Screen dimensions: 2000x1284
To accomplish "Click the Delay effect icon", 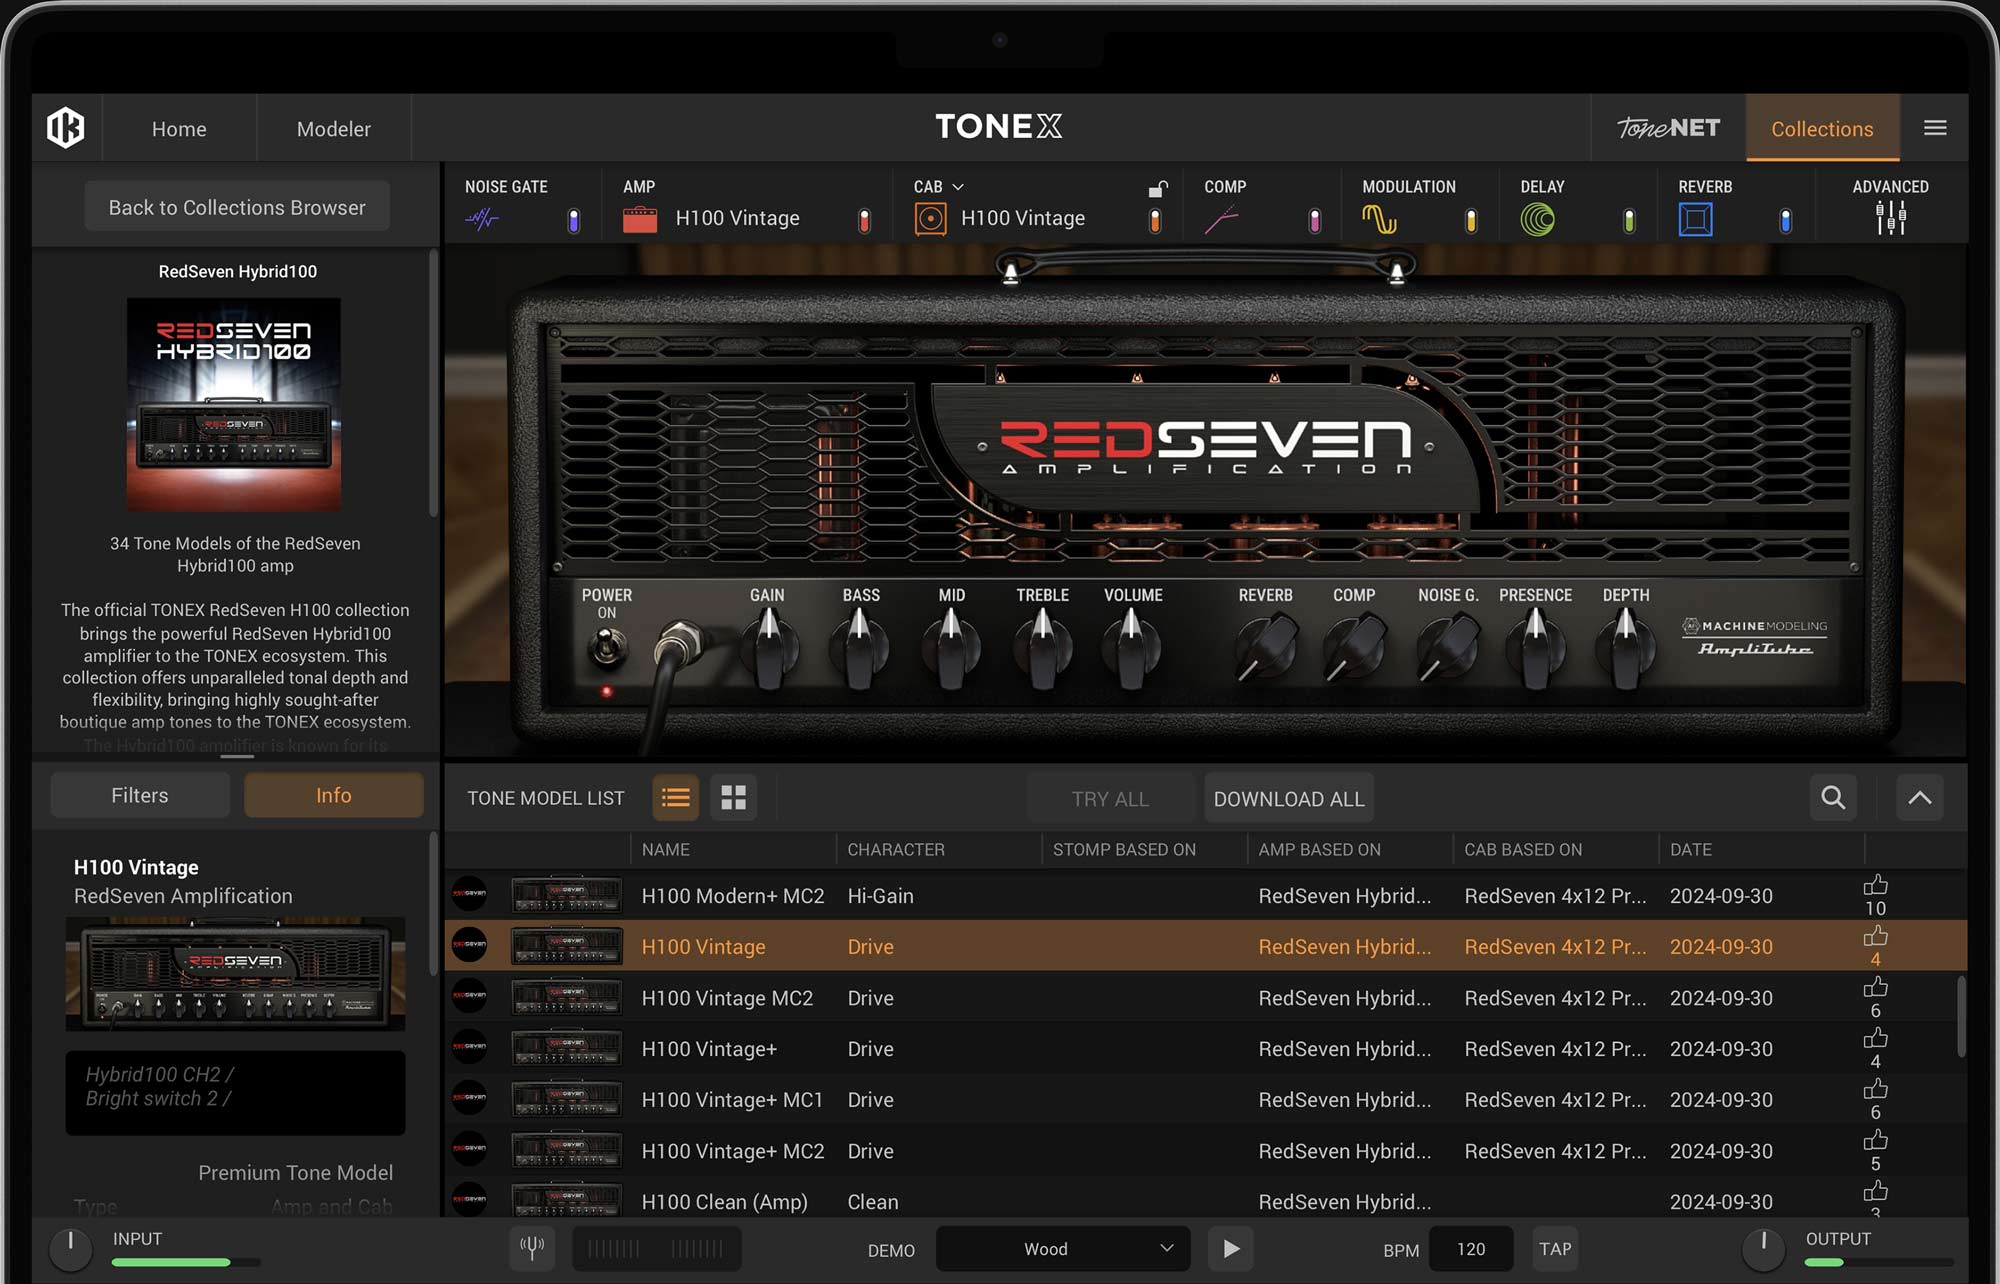I will [1537, 217].
